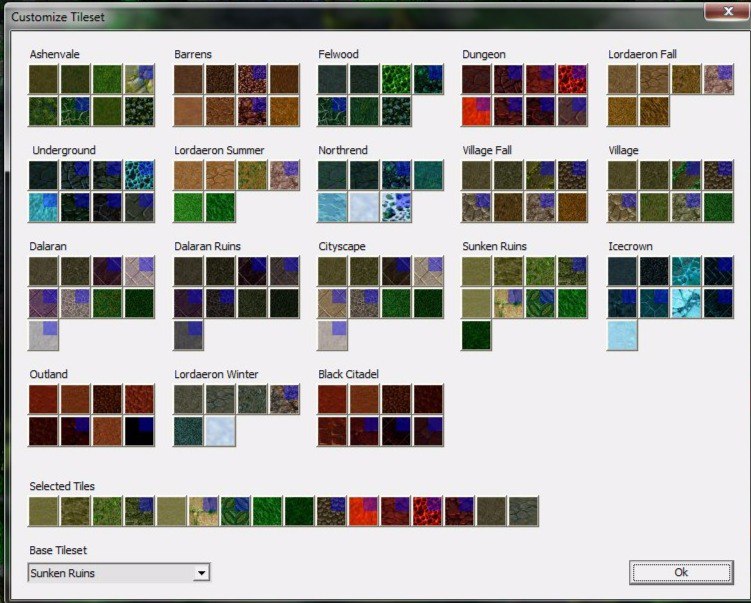Click the "Base Tileset" label

pos(58,550)
